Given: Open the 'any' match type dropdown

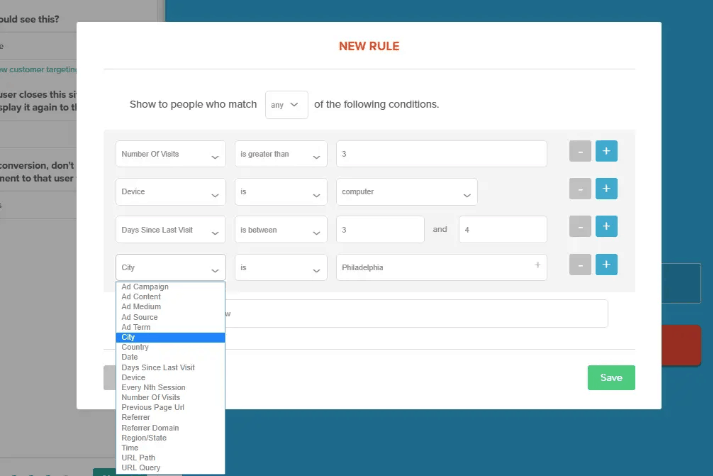Looking at the screenshot, I should pos(286,105).
